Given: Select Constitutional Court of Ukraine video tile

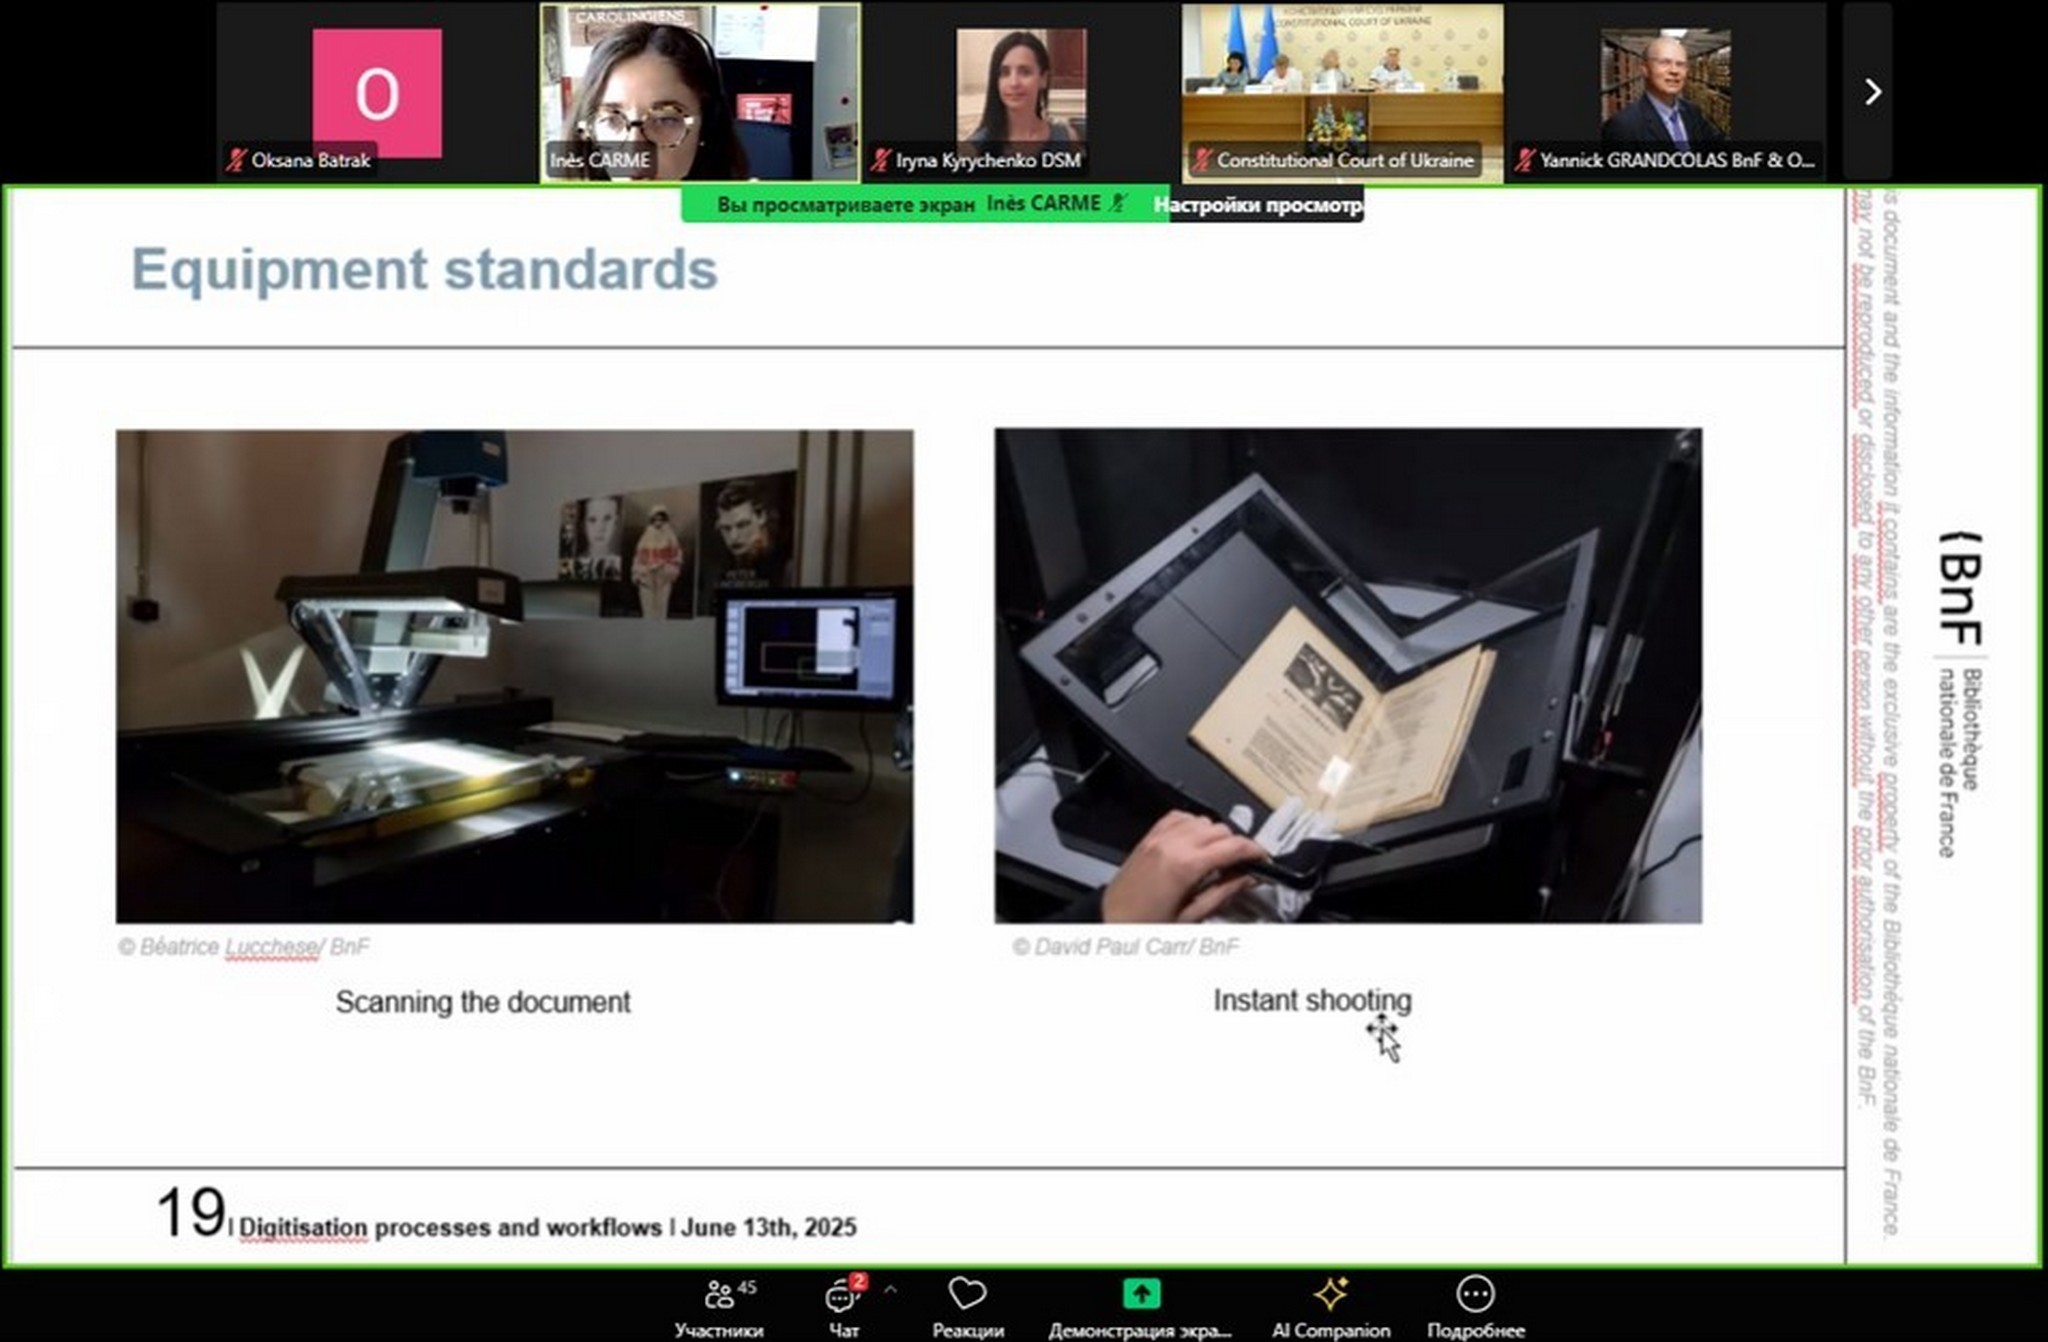Looking at the screenshot, I should pos(1342,92).
